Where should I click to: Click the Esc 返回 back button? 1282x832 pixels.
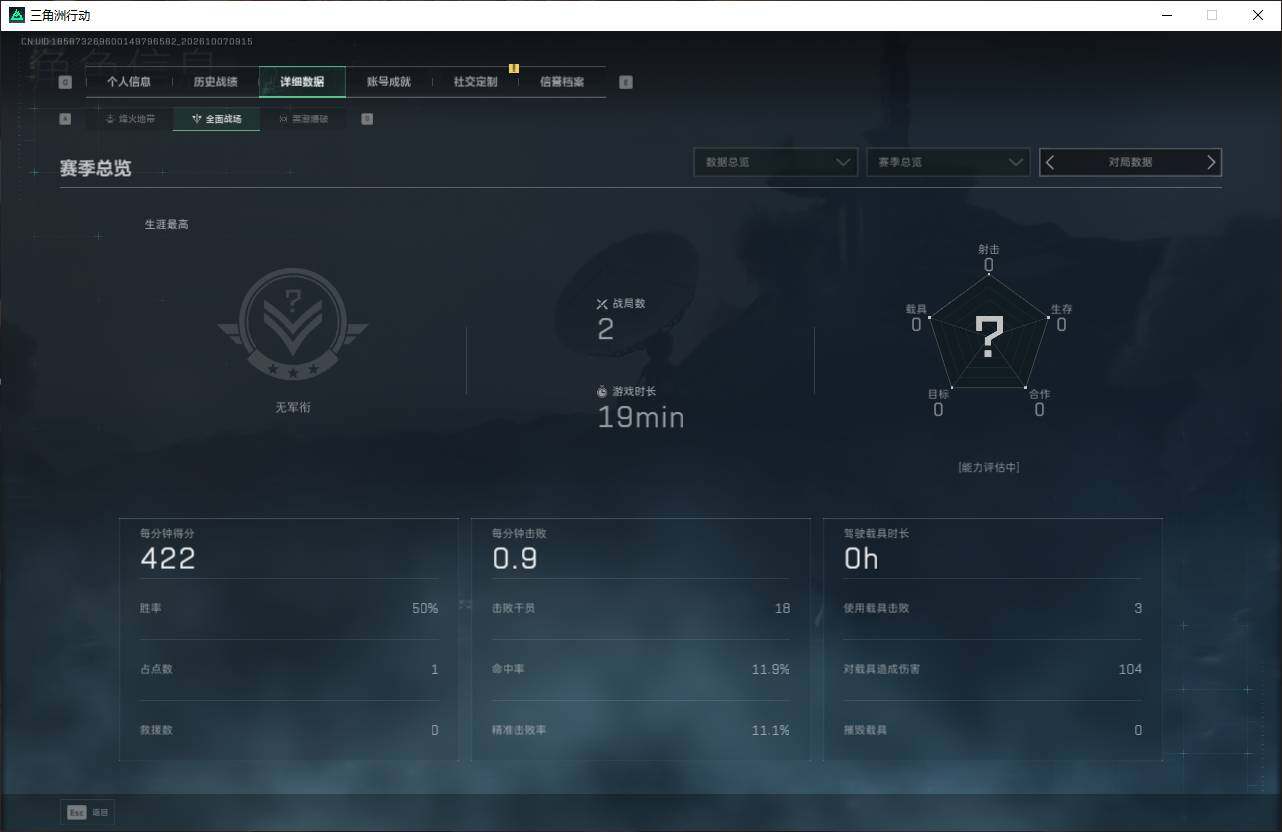click(88, 812)
